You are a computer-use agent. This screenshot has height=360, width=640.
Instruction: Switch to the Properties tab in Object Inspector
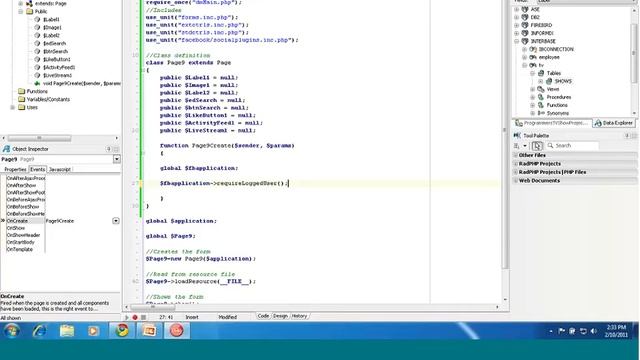click(15, 169)
